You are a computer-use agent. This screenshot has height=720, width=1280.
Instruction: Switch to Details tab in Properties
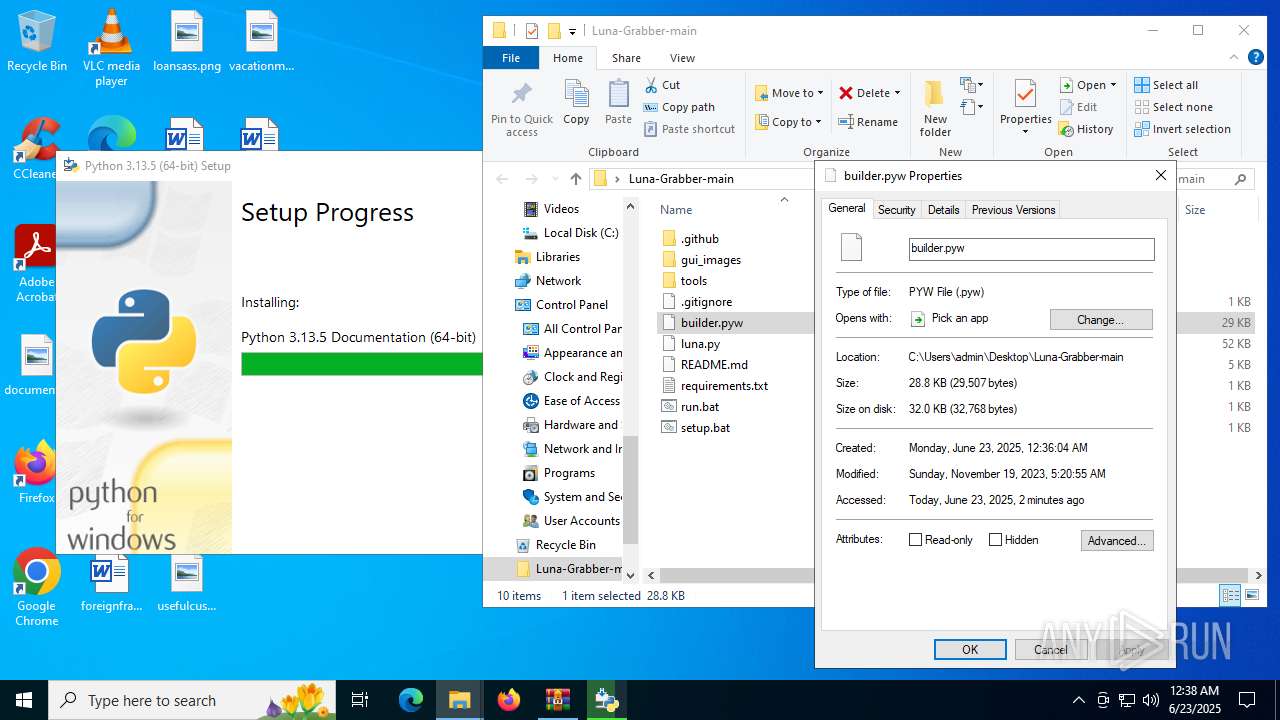(943, 210)
